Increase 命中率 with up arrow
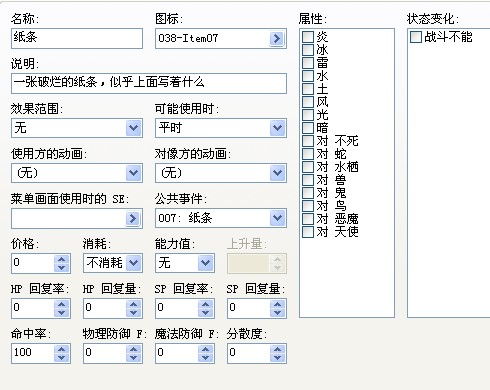 tap(62, 349)
